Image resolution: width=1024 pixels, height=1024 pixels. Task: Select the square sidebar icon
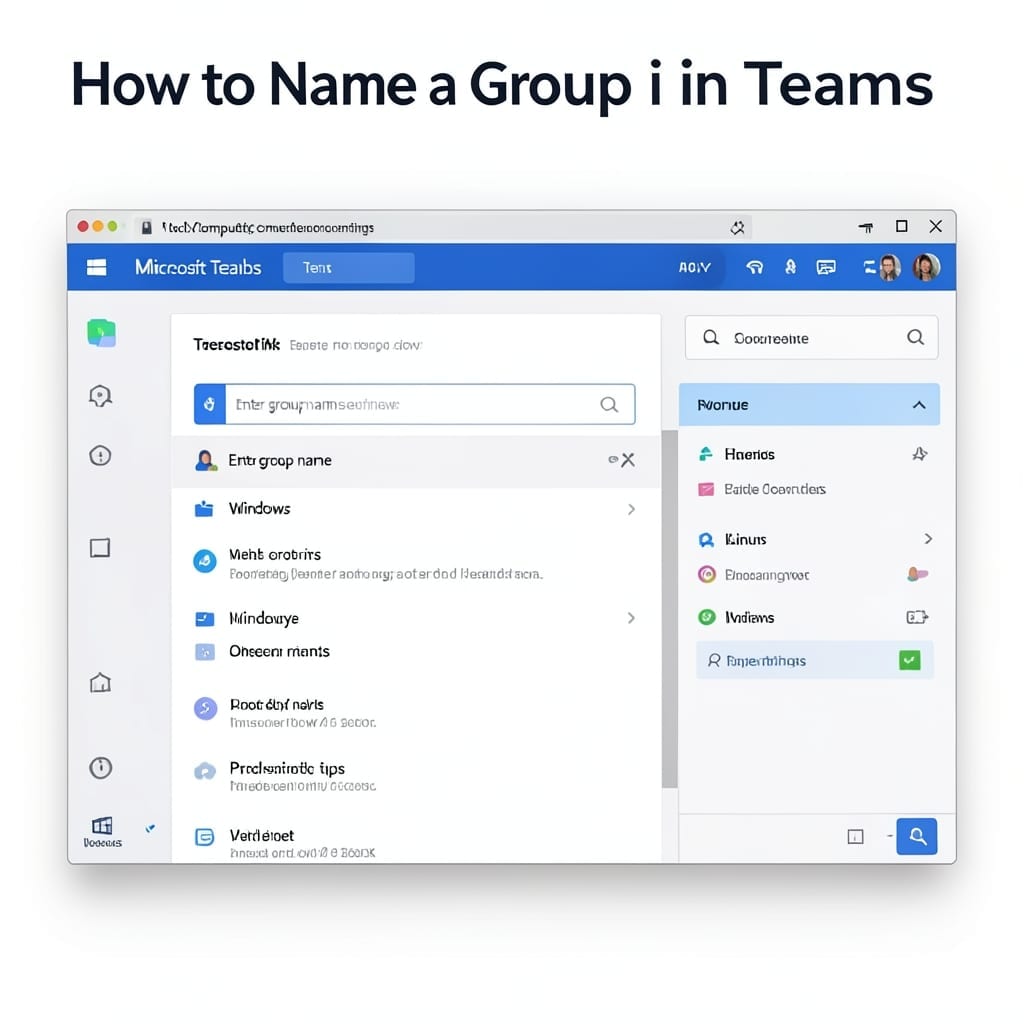(100, 547)
